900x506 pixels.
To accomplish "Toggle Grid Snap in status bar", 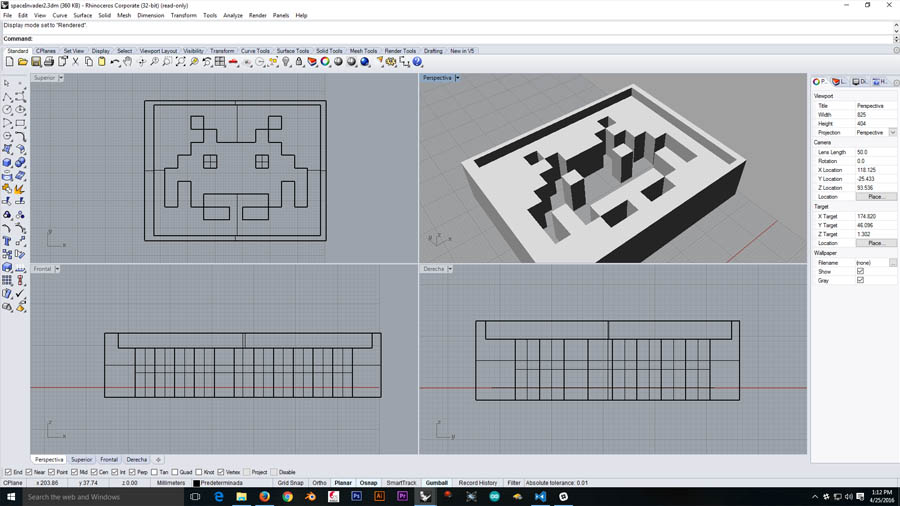I will pyautogui.click(x=290, y=483).
